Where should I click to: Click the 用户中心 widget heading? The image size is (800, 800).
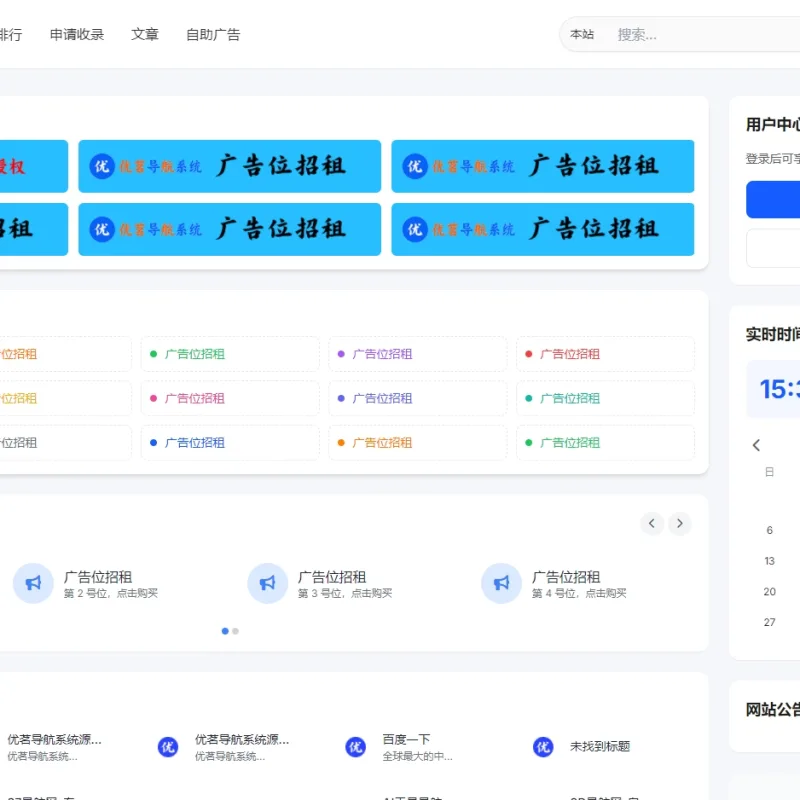tap(773, 124)
